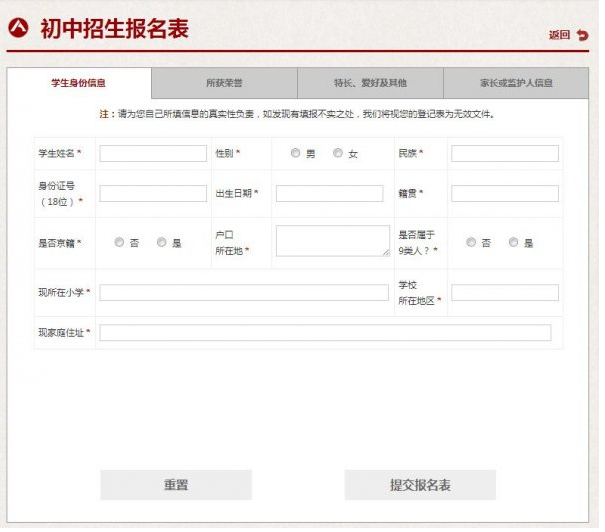Switch to the 学生身份信息 tab
605x532 pixels.
[79, 83]
